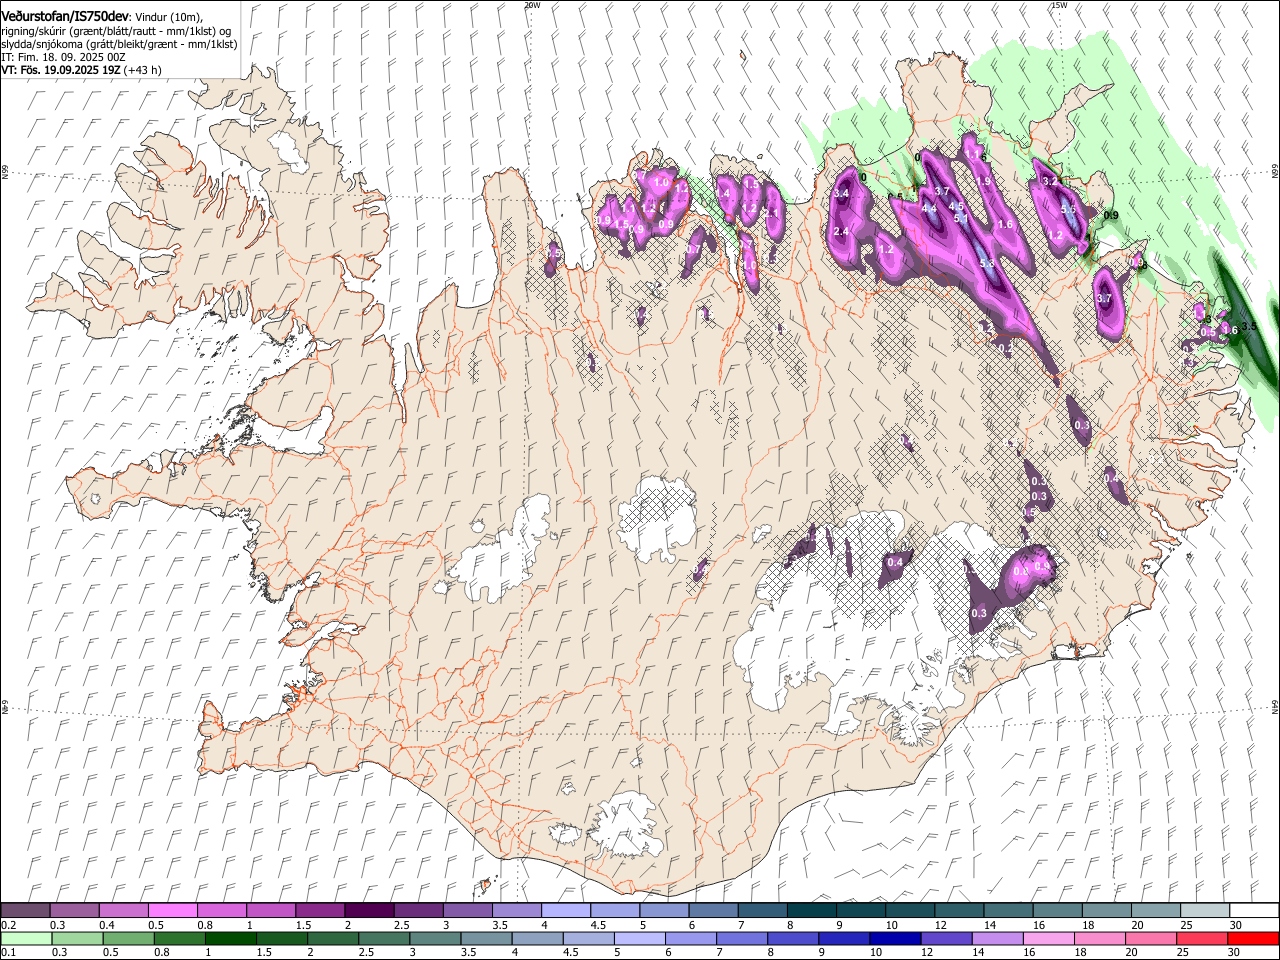Pick the rain legend swatch starting at 20
The image size is (1280, 960).
(x=1150, y=939)
